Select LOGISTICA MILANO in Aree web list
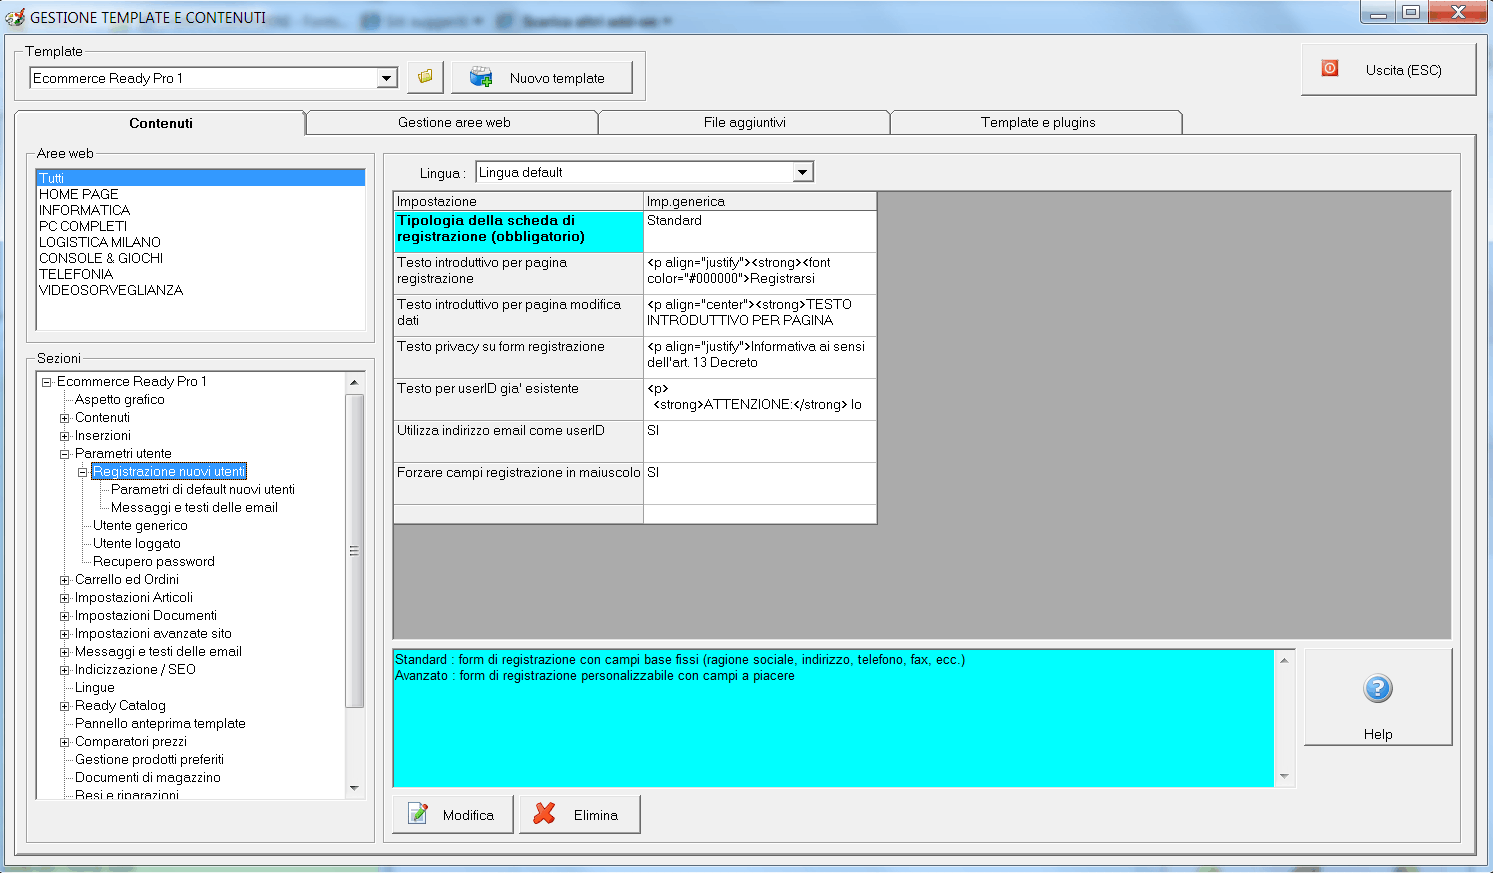 200,242
